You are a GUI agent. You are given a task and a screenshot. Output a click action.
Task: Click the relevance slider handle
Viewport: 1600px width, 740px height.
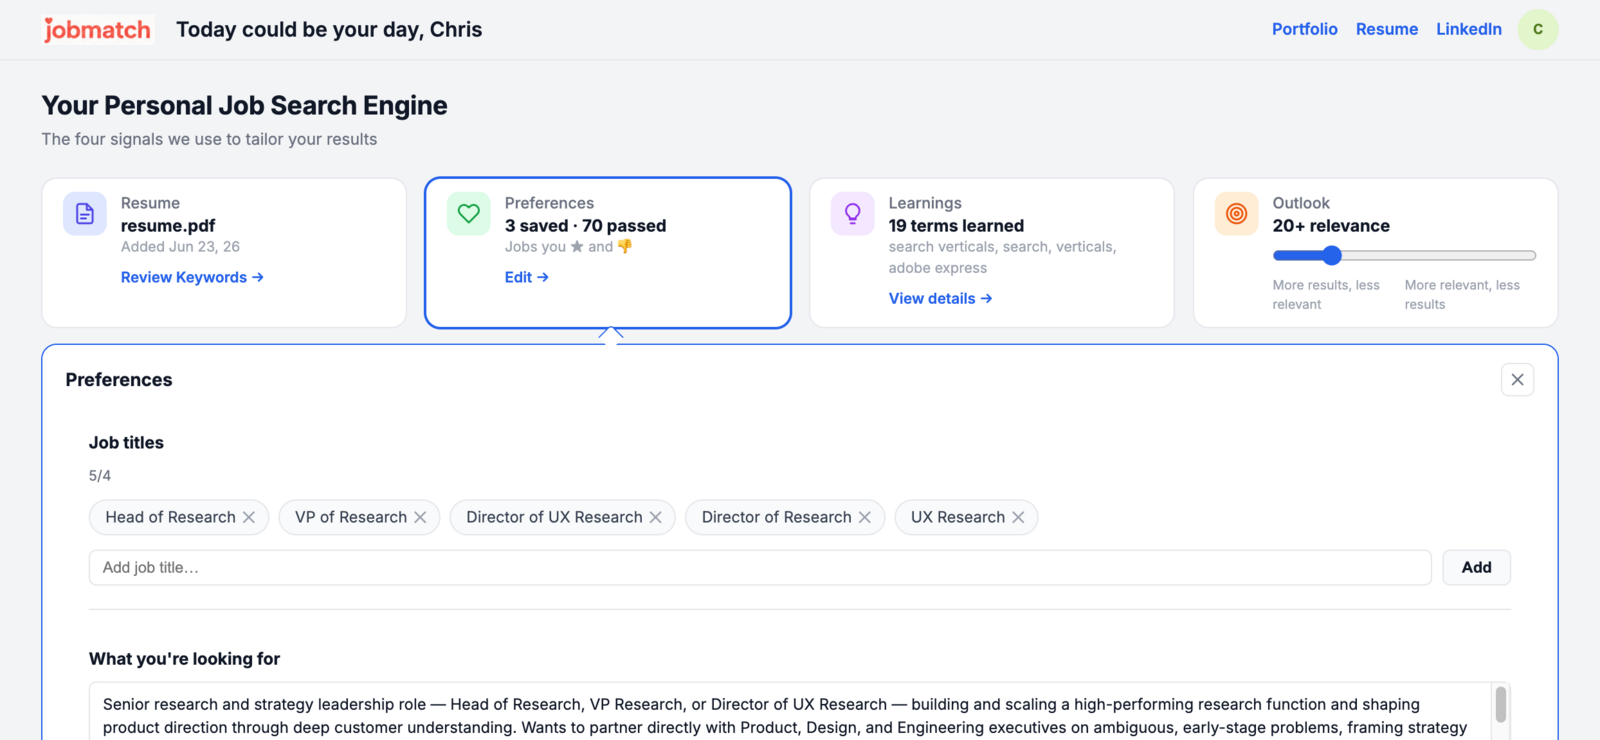tap(1331, 255)
